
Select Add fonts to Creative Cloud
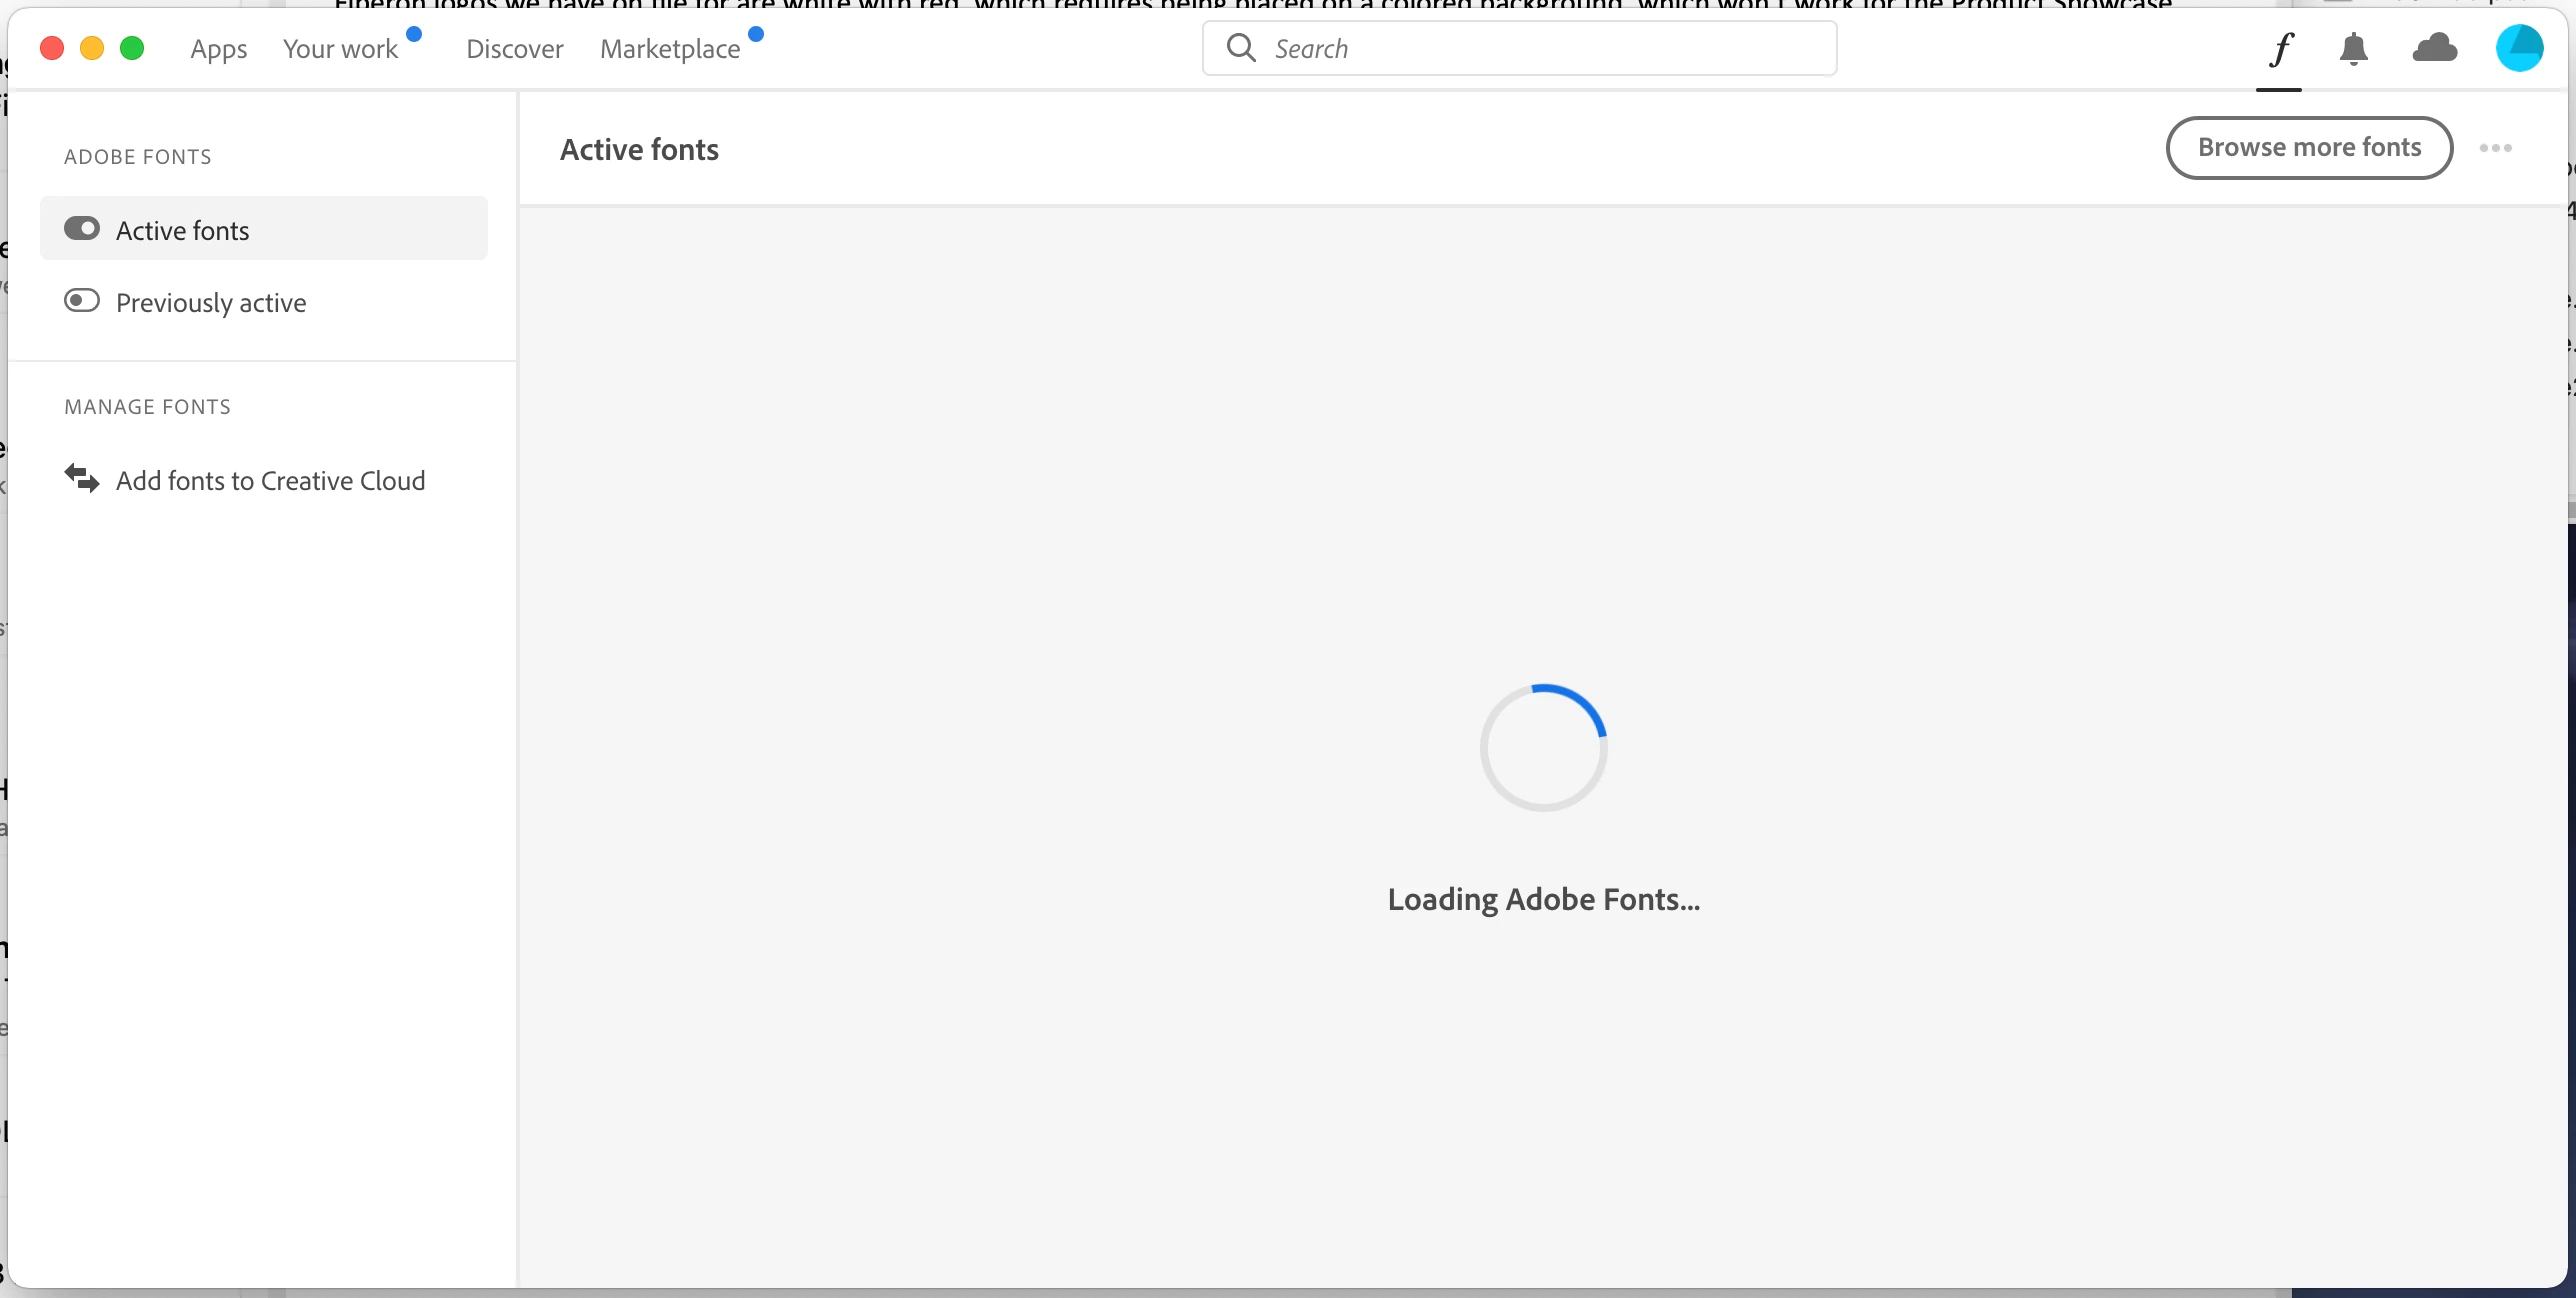[x=270, y=481]
